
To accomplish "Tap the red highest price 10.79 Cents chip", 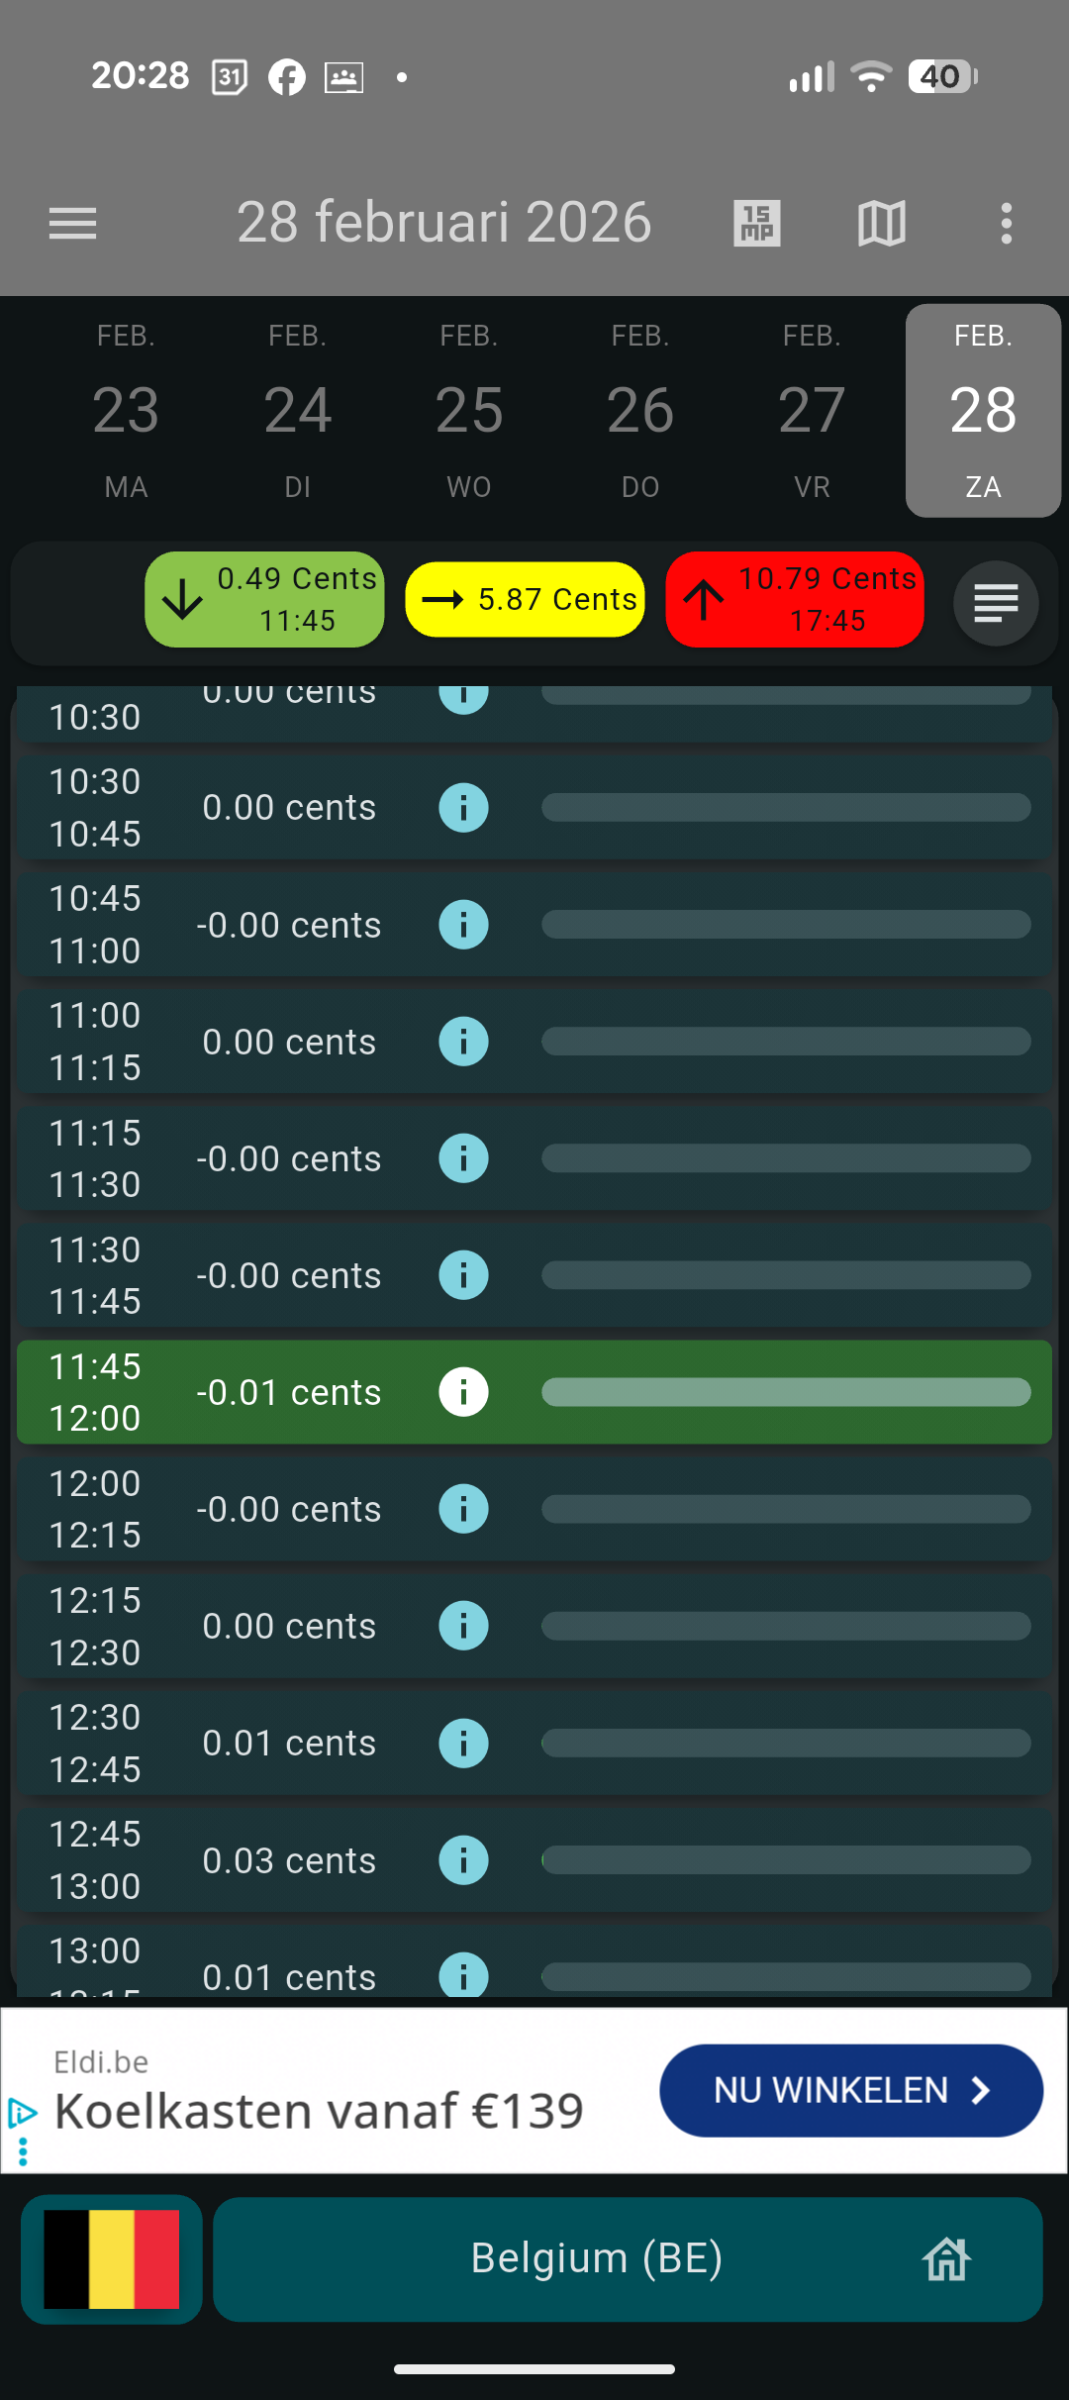I will [795, 600].
